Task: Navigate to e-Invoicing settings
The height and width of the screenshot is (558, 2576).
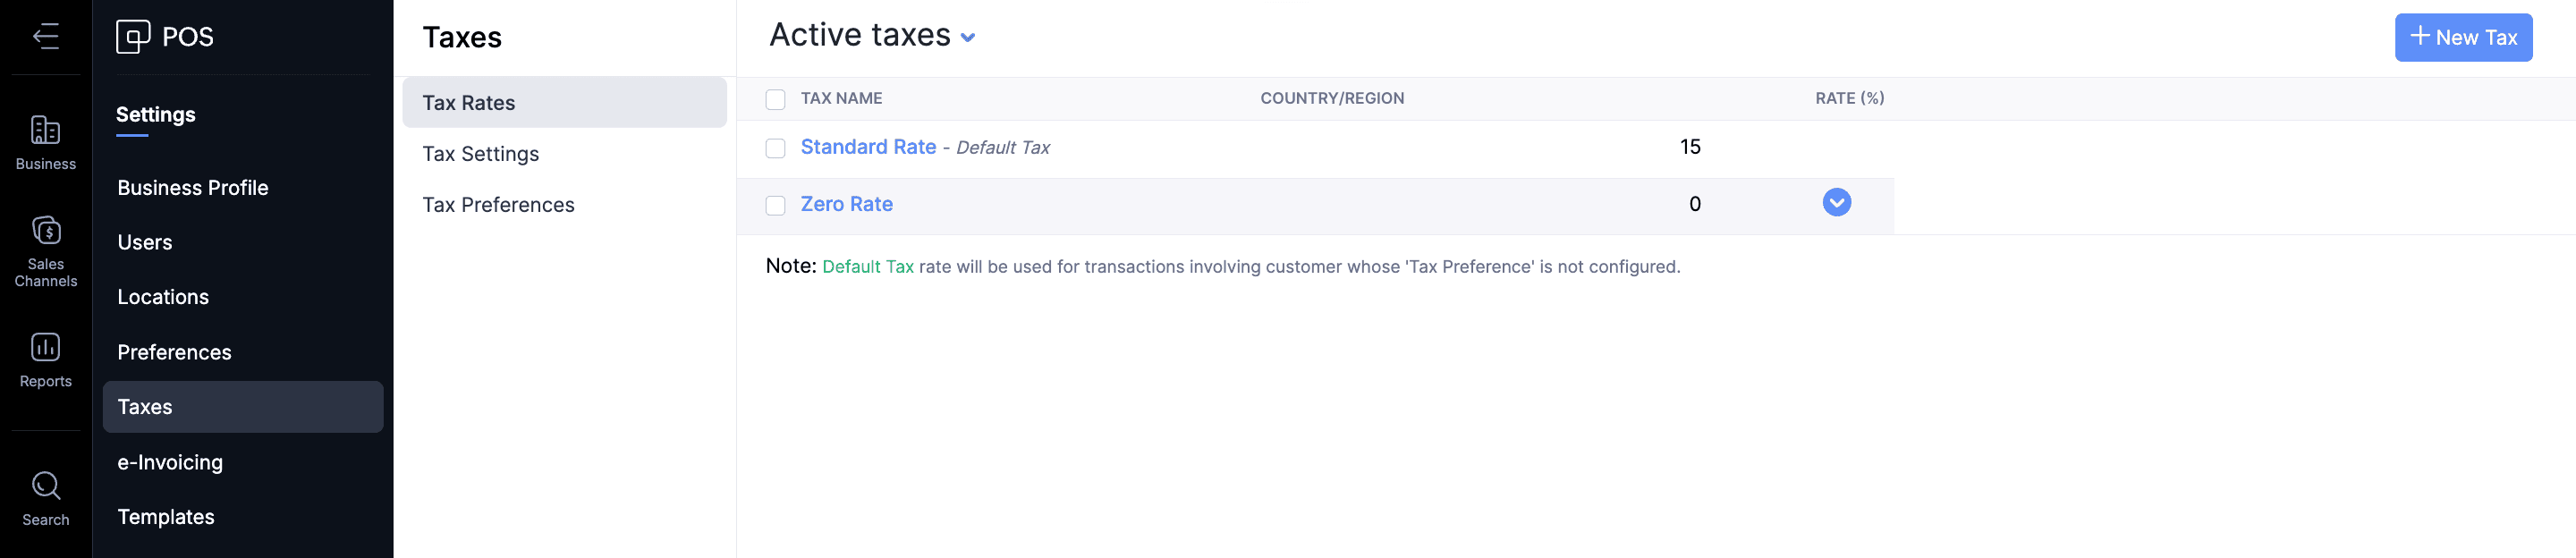Action: coord(170,462)
